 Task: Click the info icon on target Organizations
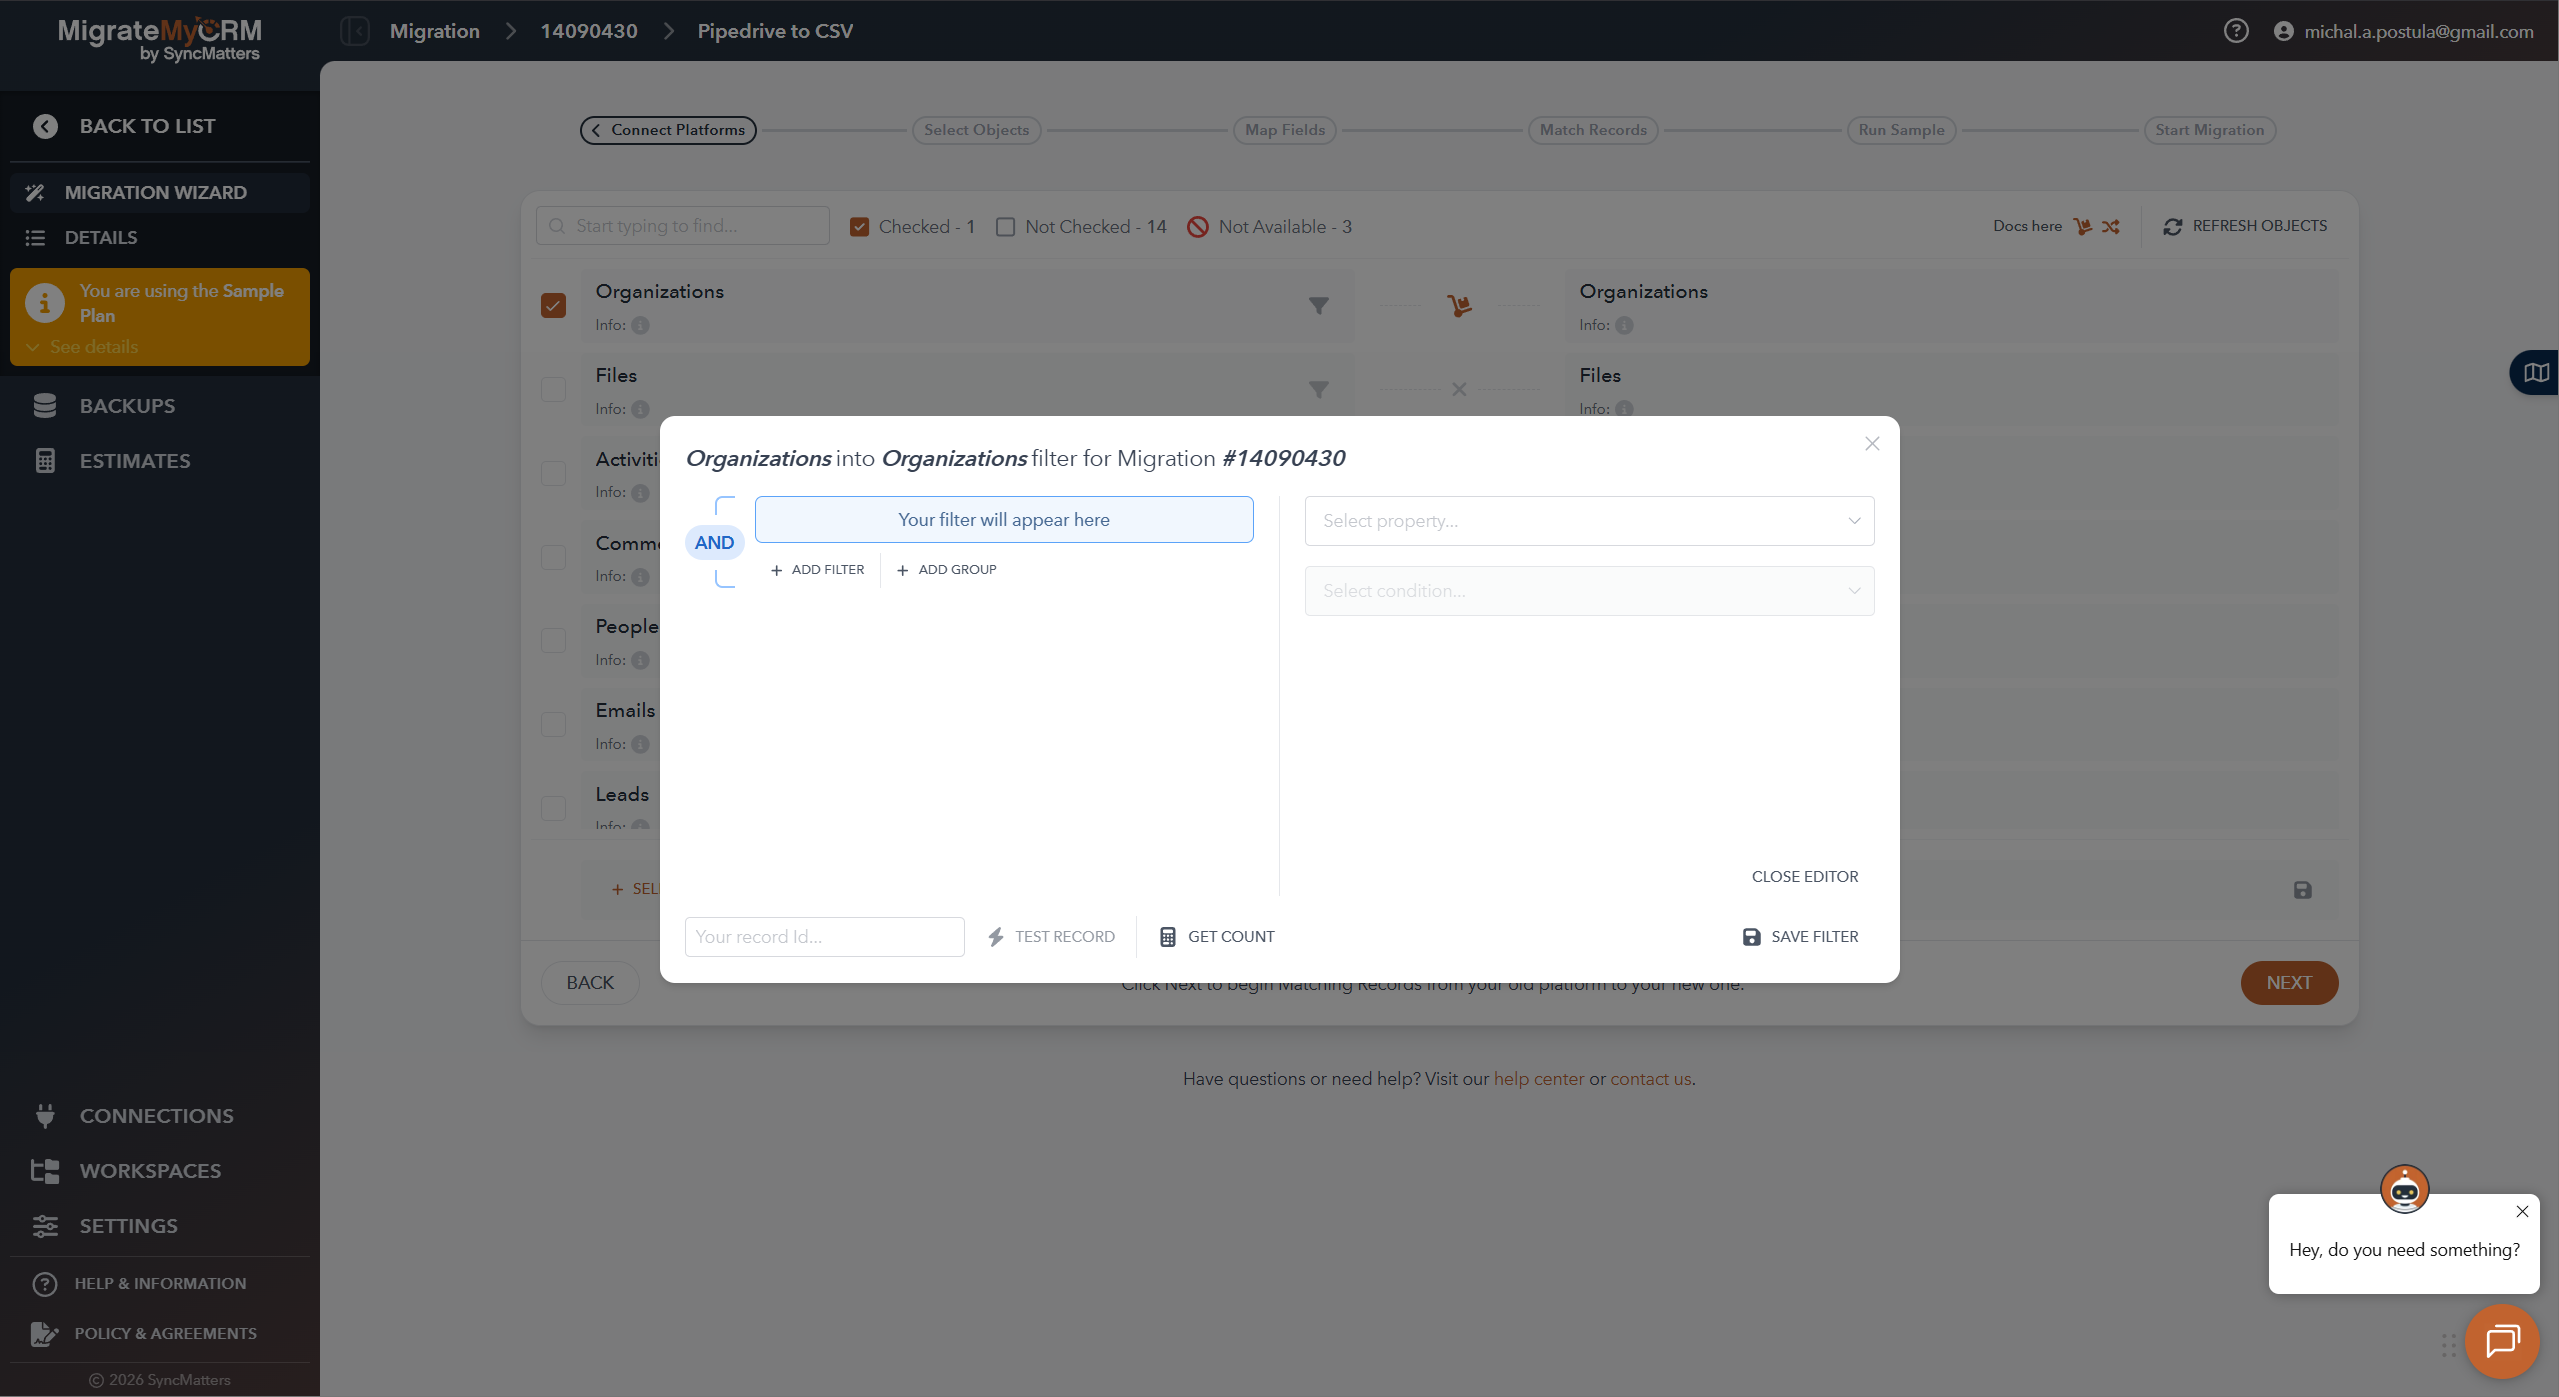click(x=1624, y=325)
